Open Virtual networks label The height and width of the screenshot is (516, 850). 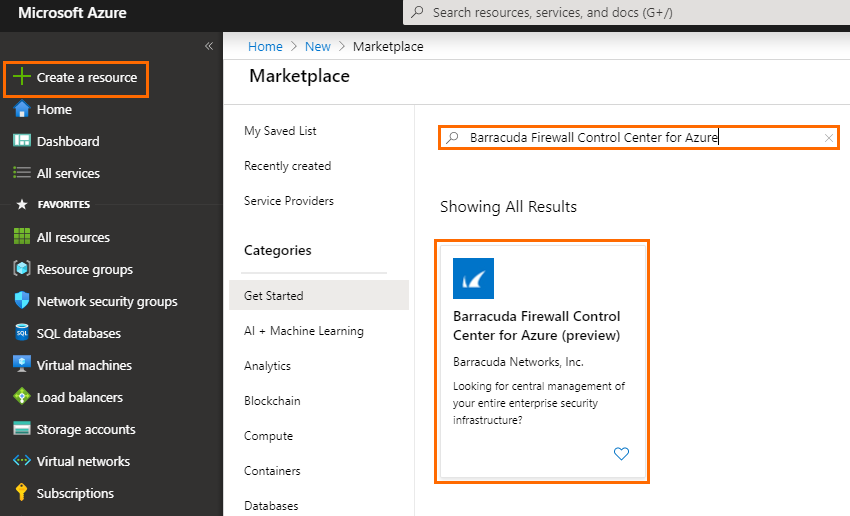pos(83,461)
